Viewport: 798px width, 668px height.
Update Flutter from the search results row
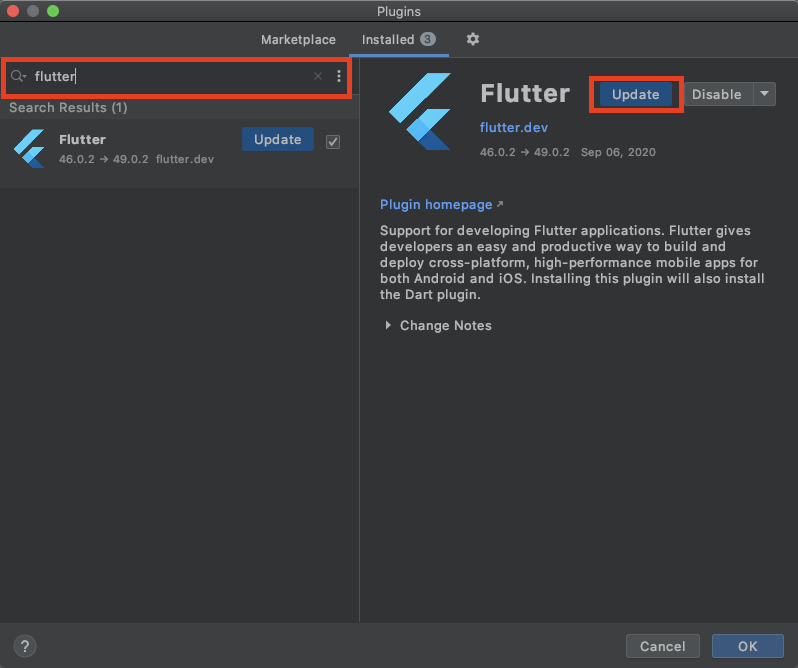pos(278,139)
